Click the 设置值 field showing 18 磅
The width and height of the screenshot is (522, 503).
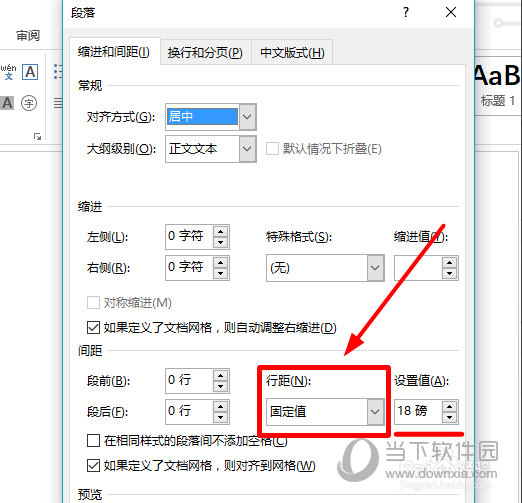(x=419, y=411)
